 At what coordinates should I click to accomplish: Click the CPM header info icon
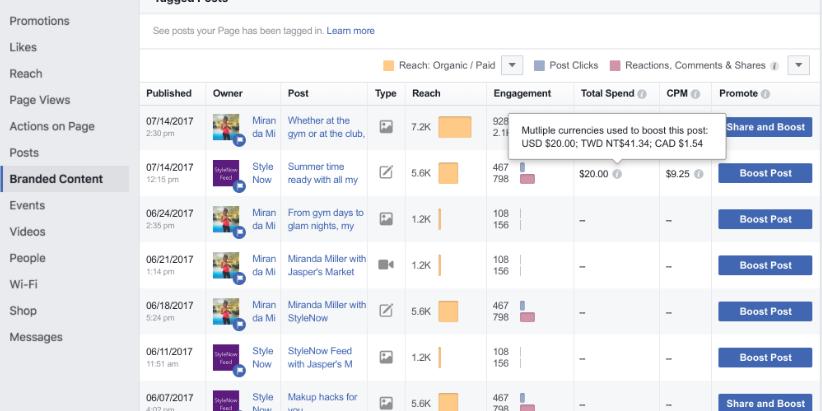coord(695,94)
